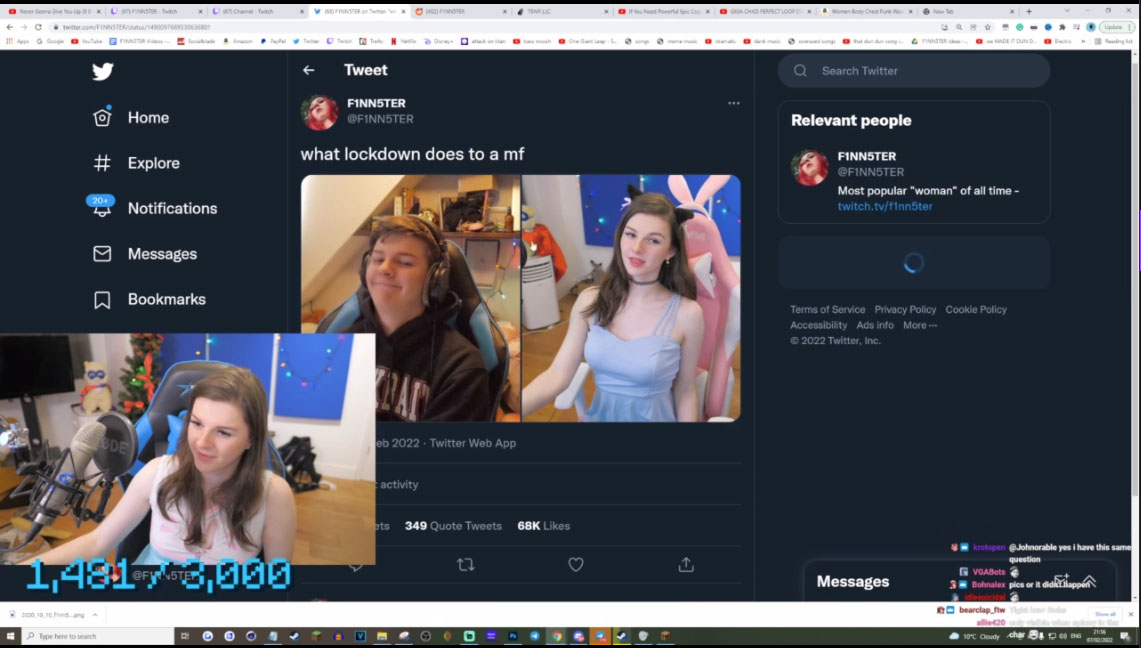1141x648 pixels.
Task: Open the Chrome extensions puzzle icon
Action: tap(1062, 27)
